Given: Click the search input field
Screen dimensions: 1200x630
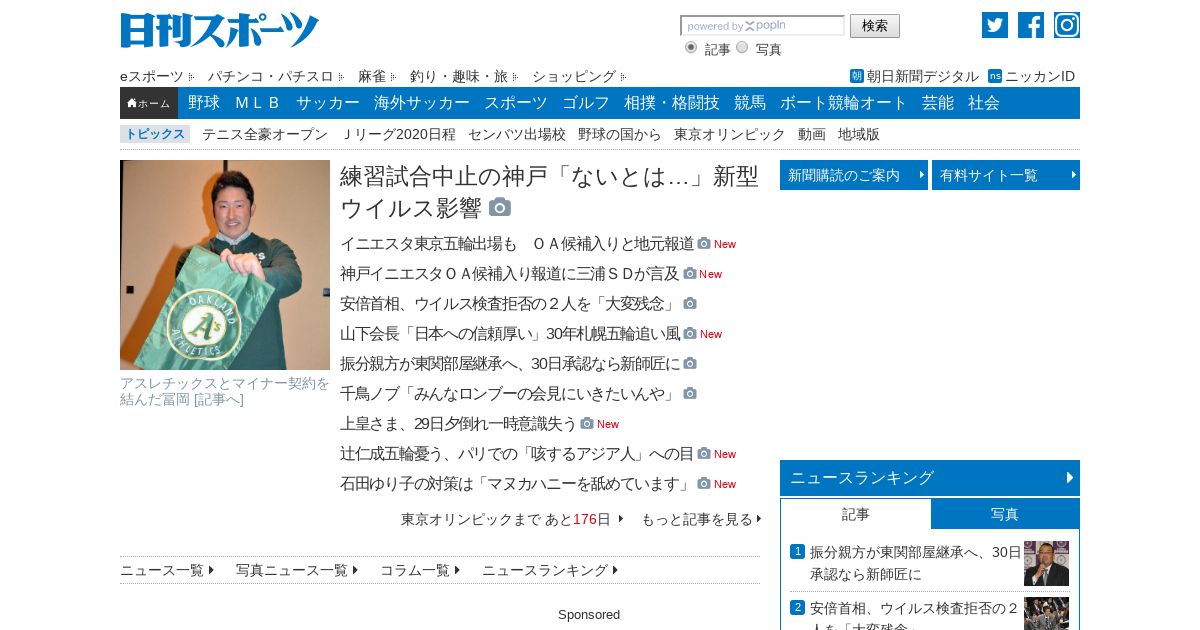Looking at the screenshot, I should tap(763, 26).
